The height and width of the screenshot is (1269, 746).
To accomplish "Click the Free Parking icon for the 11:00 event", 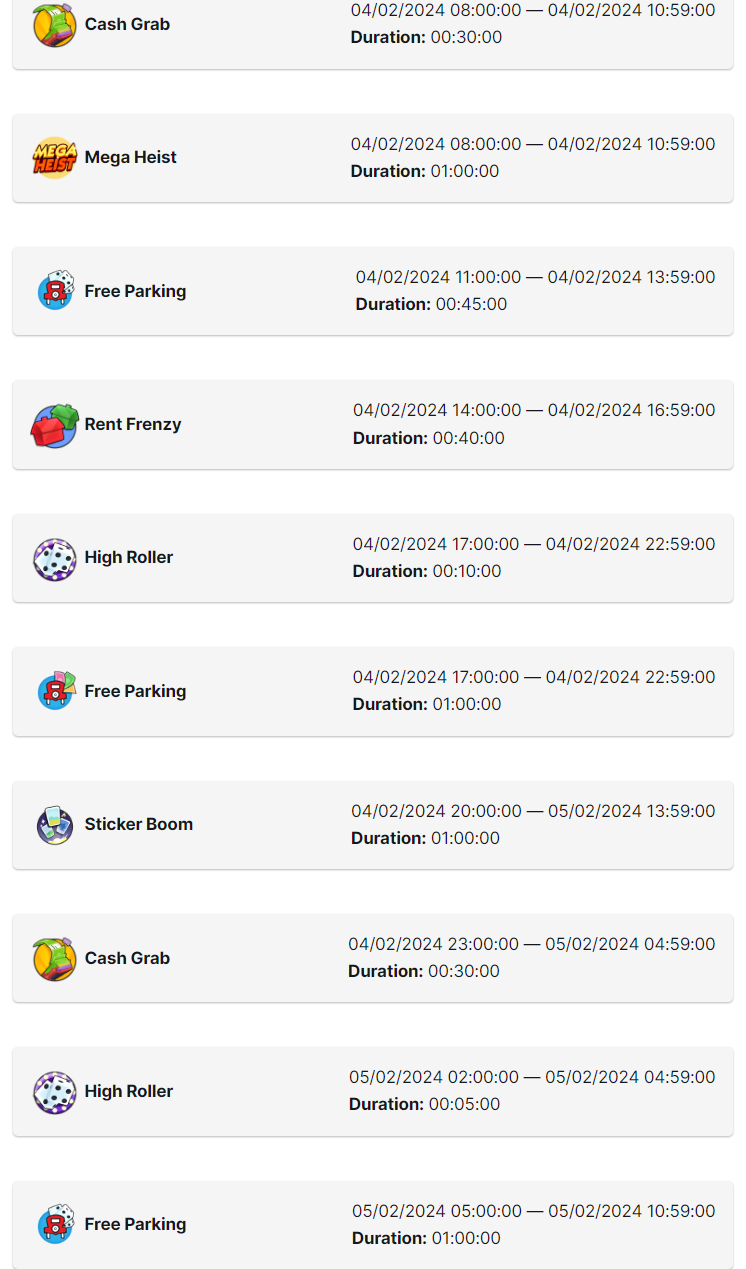I will [56, 291].
